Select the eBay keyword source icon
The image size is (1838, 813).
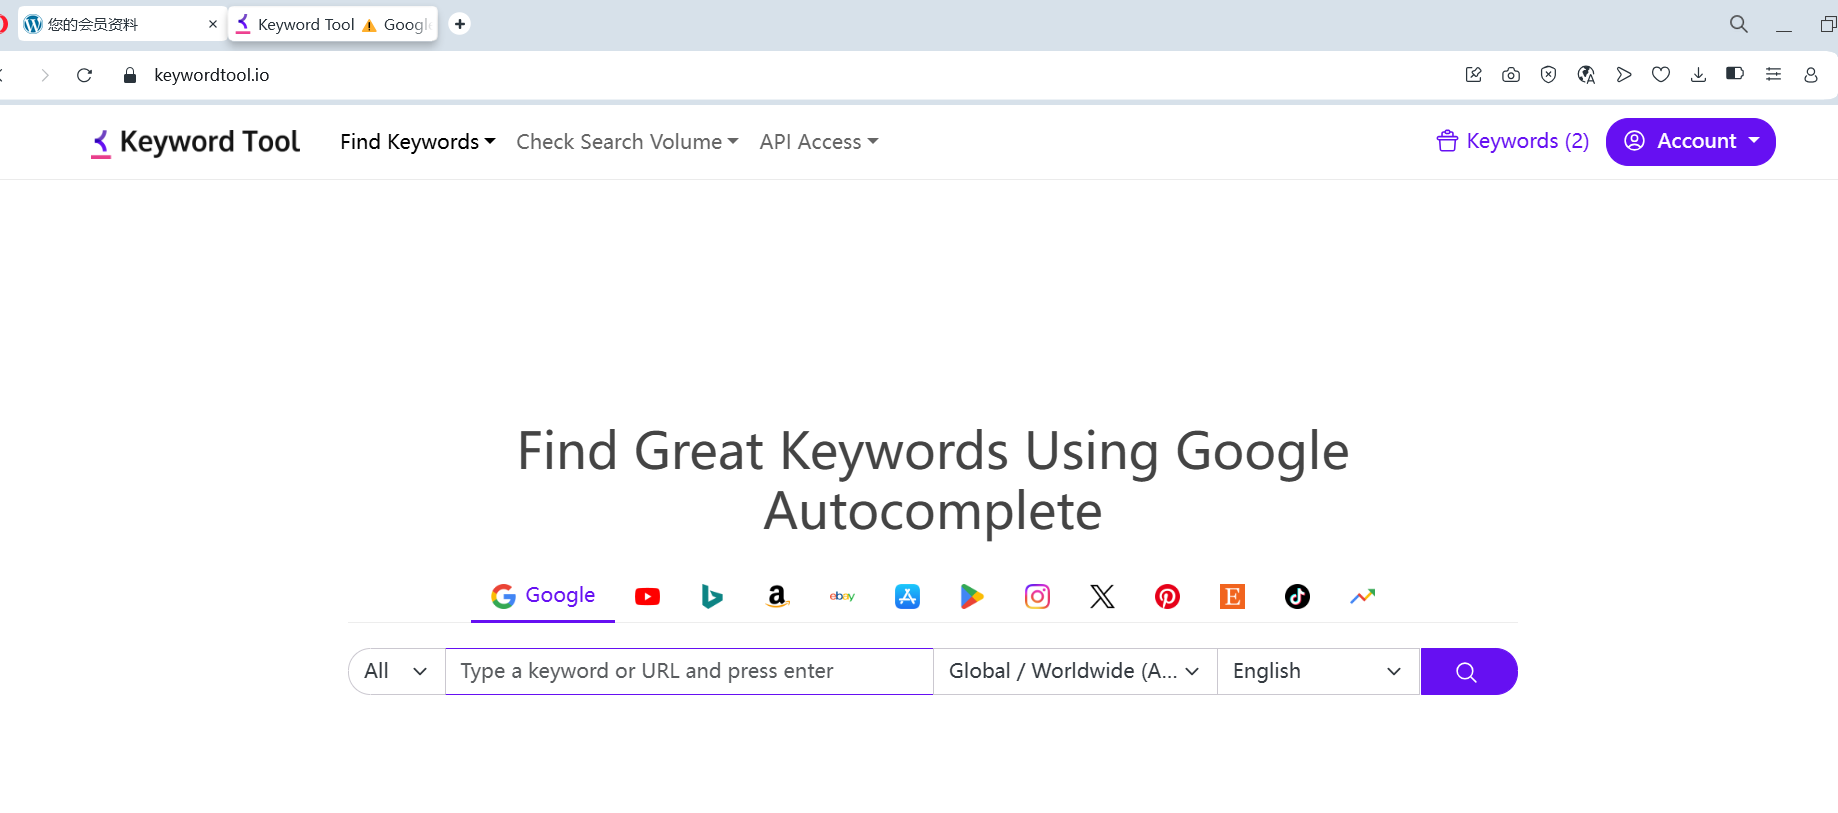(x=842, y=597)
